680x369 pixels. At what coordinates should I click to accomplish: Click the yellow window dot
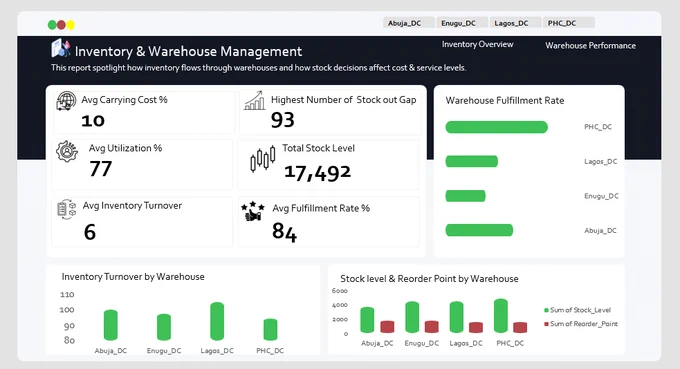click(x=70, y=25)
